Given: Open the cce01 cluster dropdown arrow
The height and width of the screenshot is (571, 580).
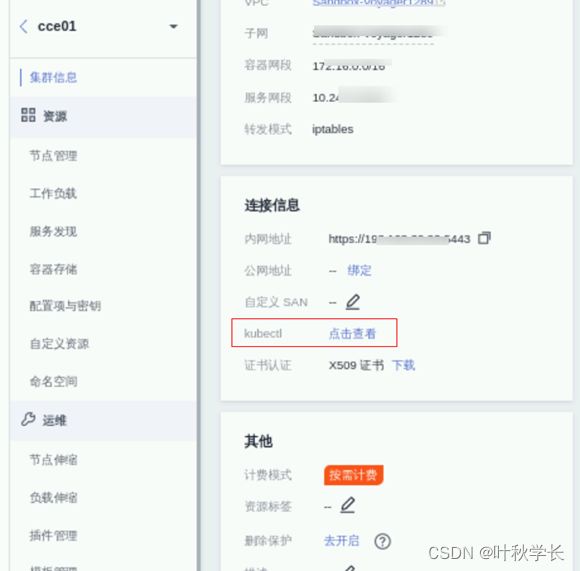Looking at the screenshot, I should pos(173,27).
